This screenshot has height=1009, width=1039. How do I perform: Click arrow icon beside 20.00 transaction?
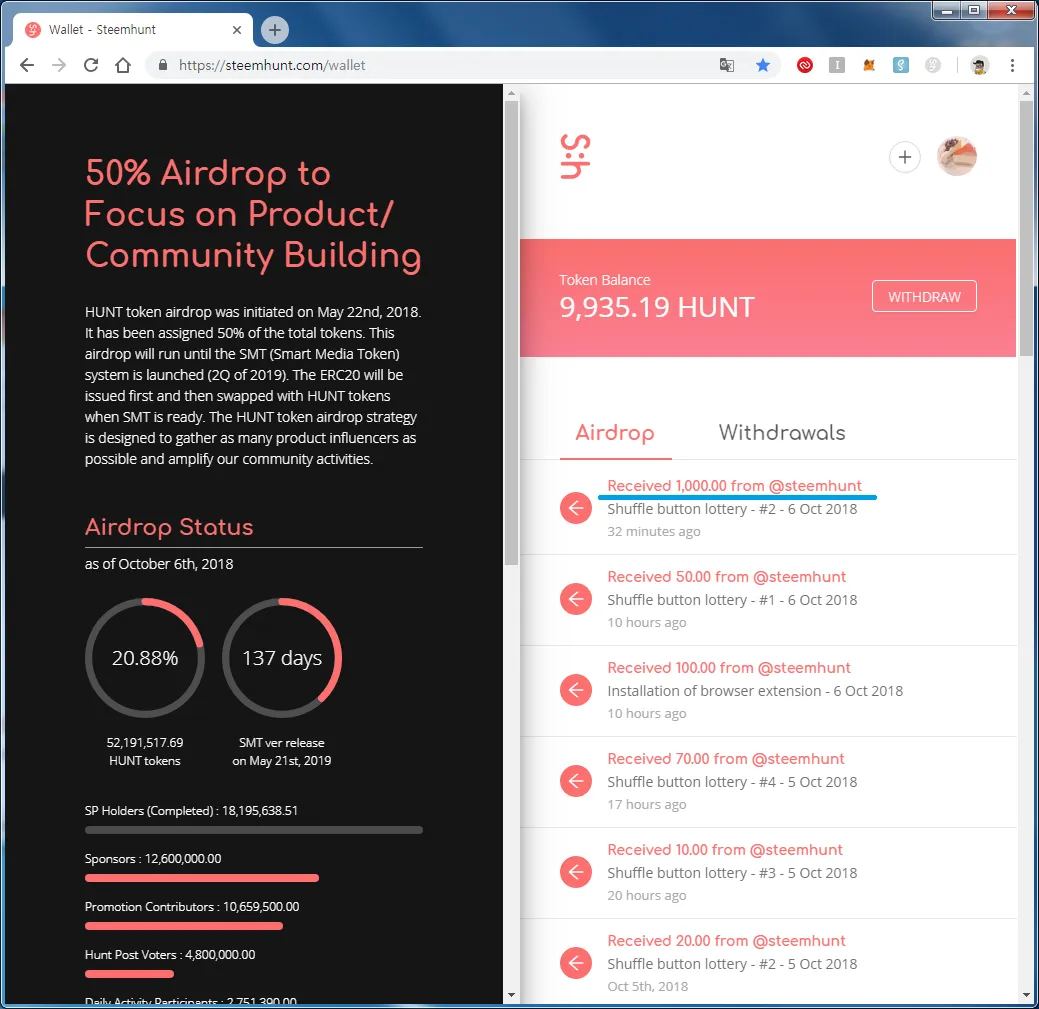(x=576, y=963)
